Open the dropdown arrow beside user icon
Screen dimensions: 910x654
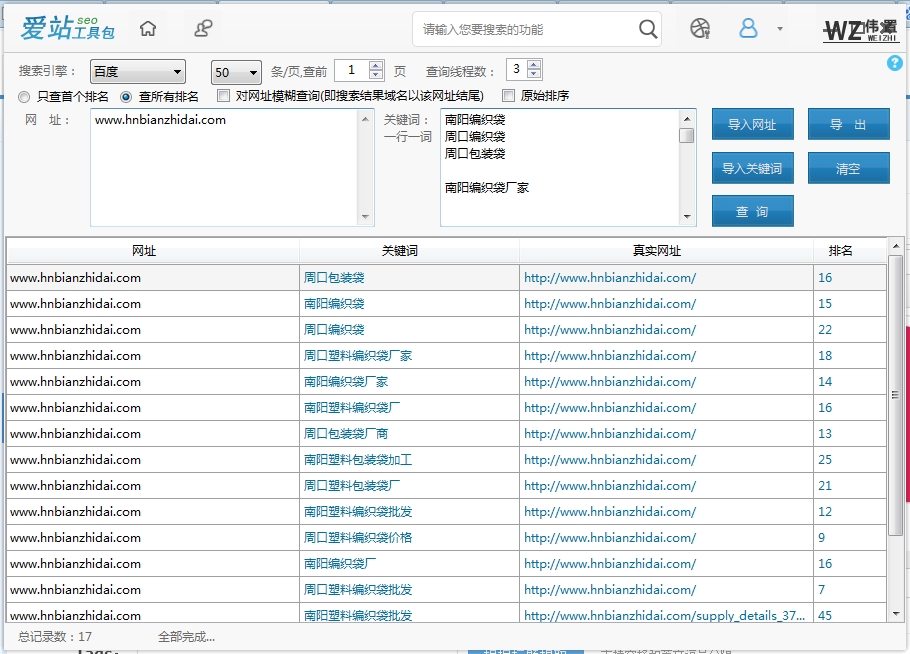tap(779, 29)
